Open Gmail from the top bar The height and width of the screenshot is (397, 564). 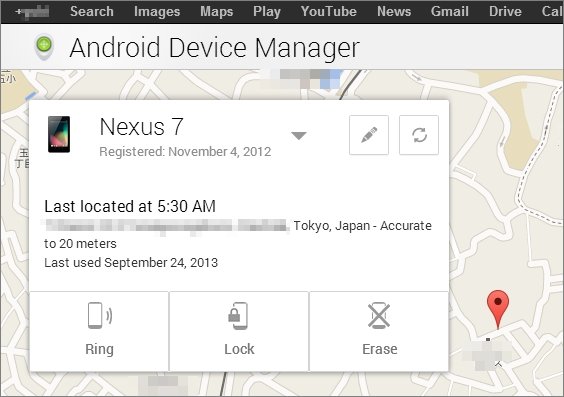[450, 12]
